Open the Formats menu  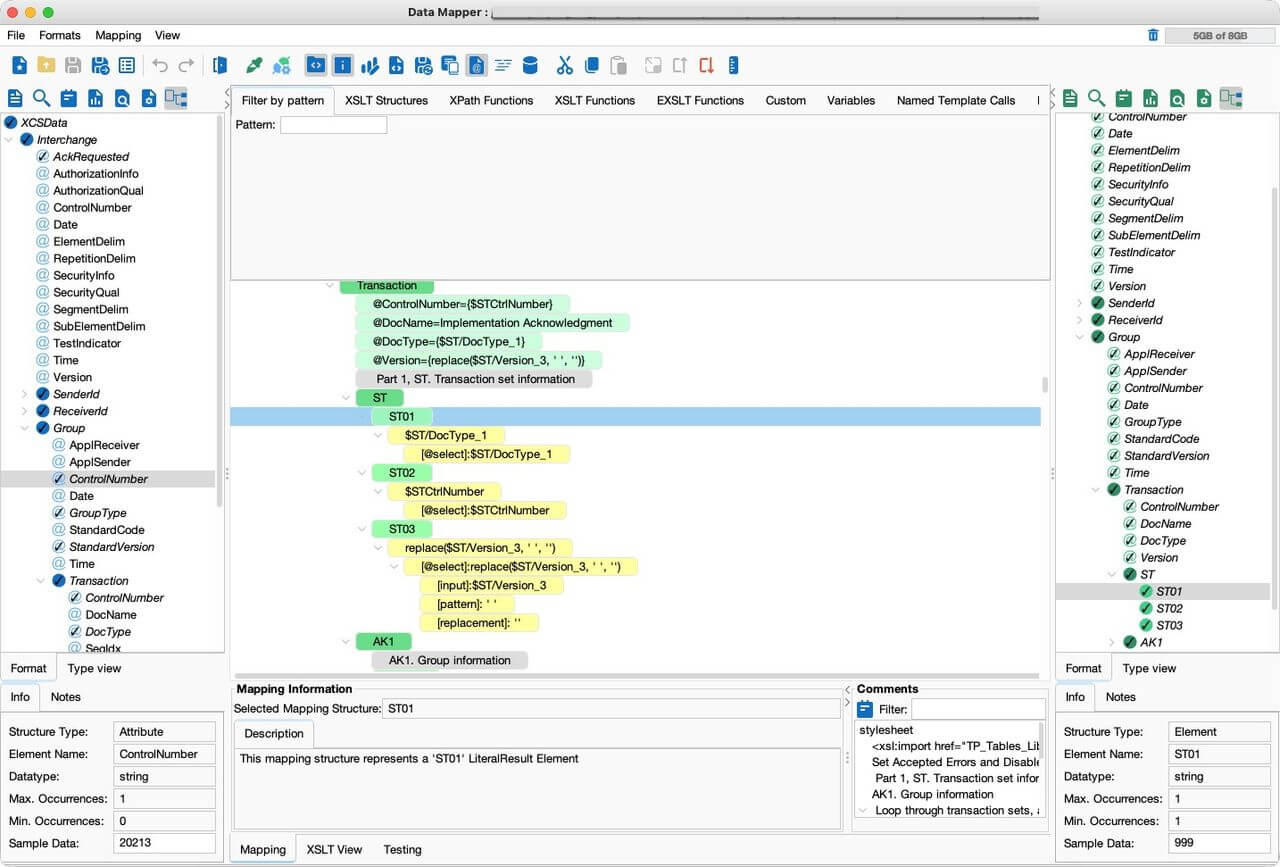point(60,35)
